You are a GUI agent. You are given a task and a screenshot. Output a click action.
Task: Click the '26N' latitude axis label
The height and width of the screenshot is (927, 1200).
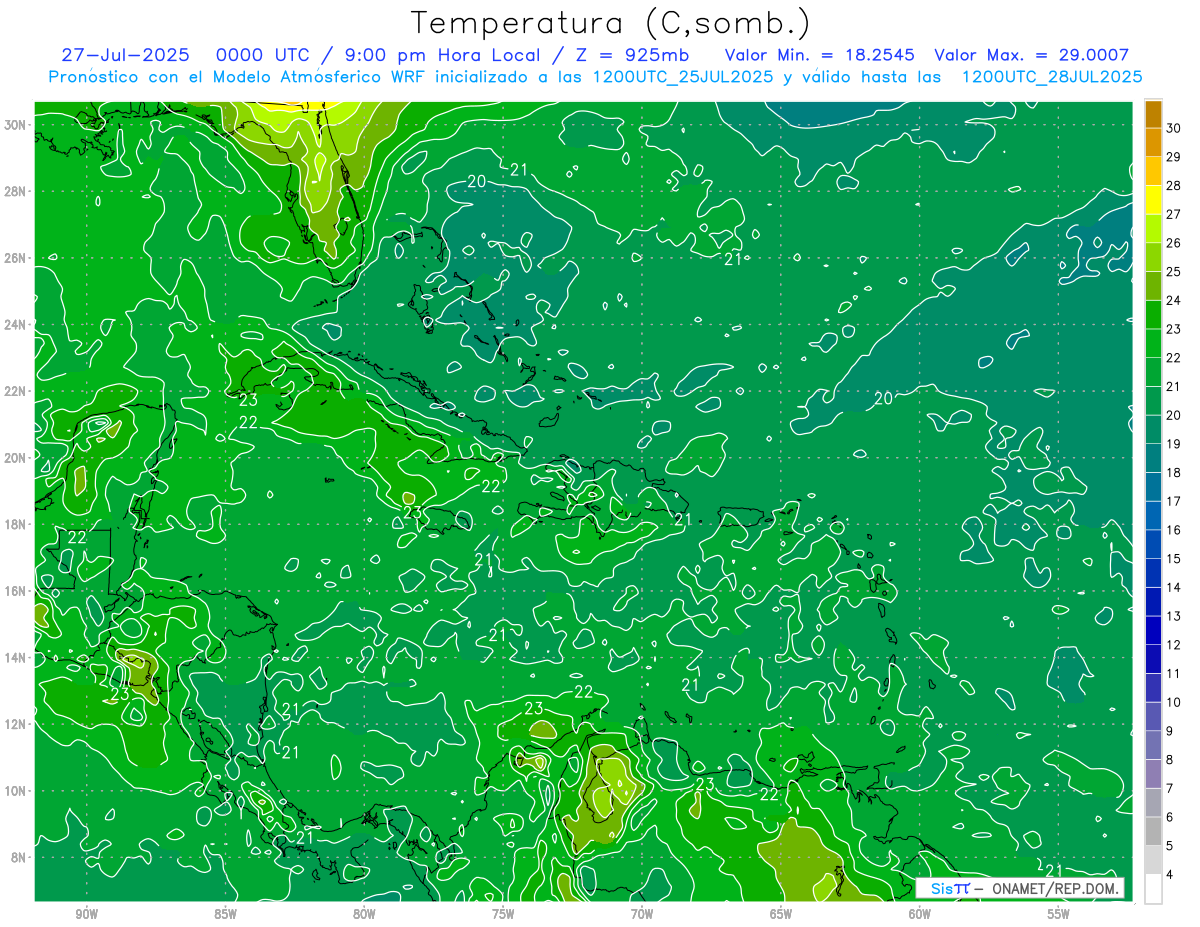coord(16,258)
